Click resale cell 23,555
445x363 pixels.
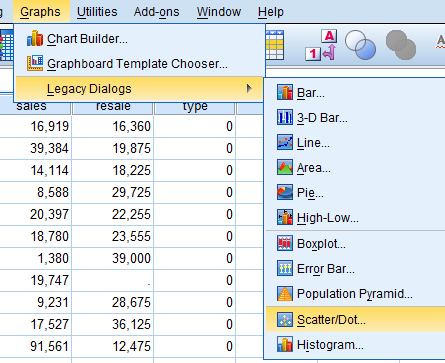point(113,236)
